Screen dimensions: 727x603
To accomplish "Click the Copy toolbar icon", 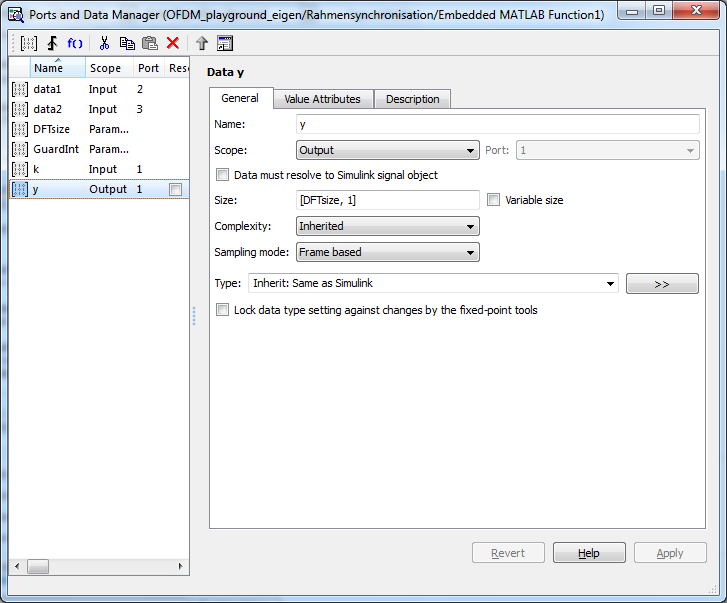I will (127, 43).
